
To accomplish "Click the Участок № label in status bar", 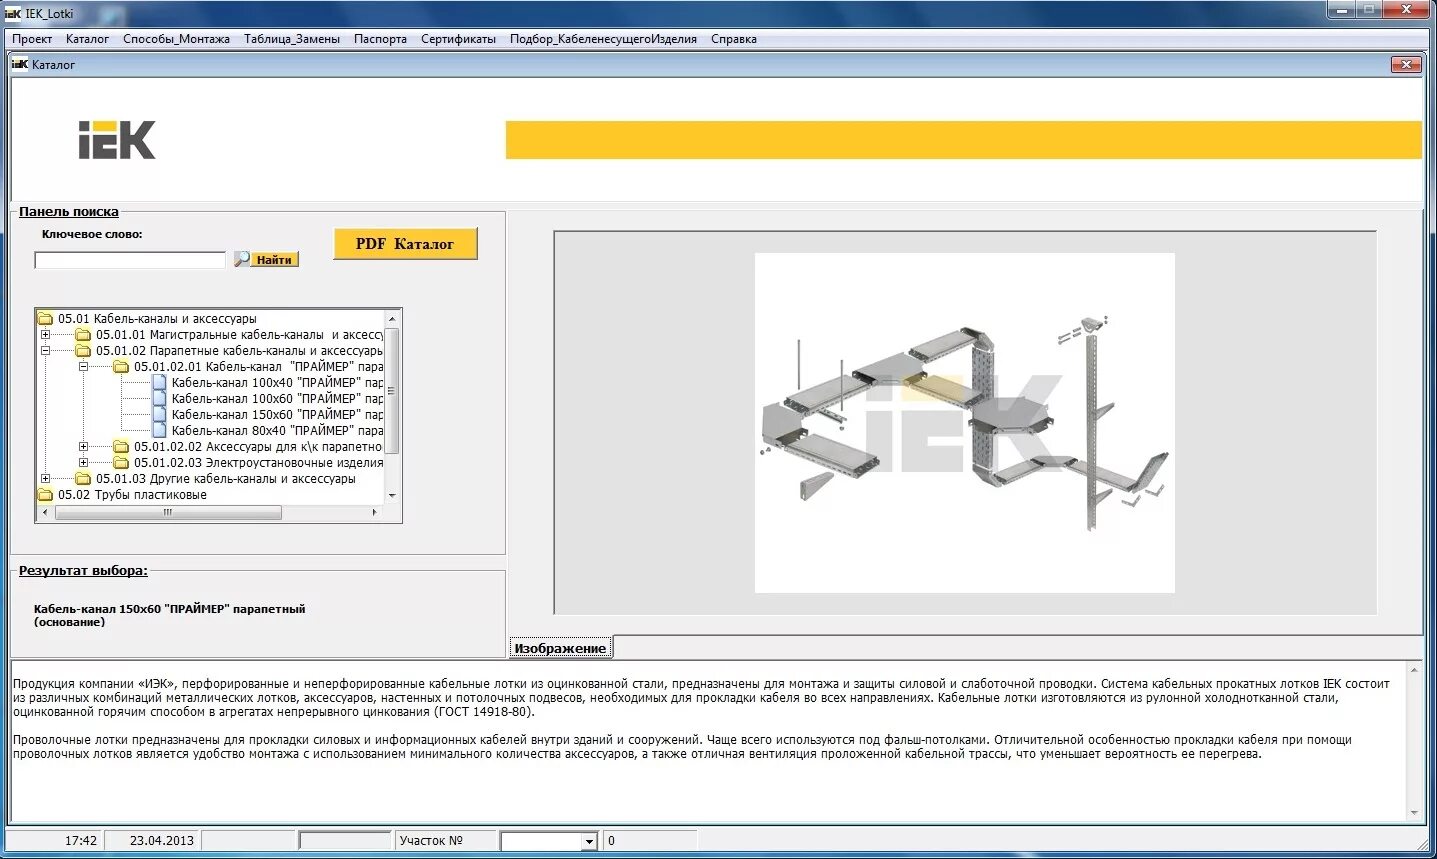I will pyautogui.click(x=431, y=841).
